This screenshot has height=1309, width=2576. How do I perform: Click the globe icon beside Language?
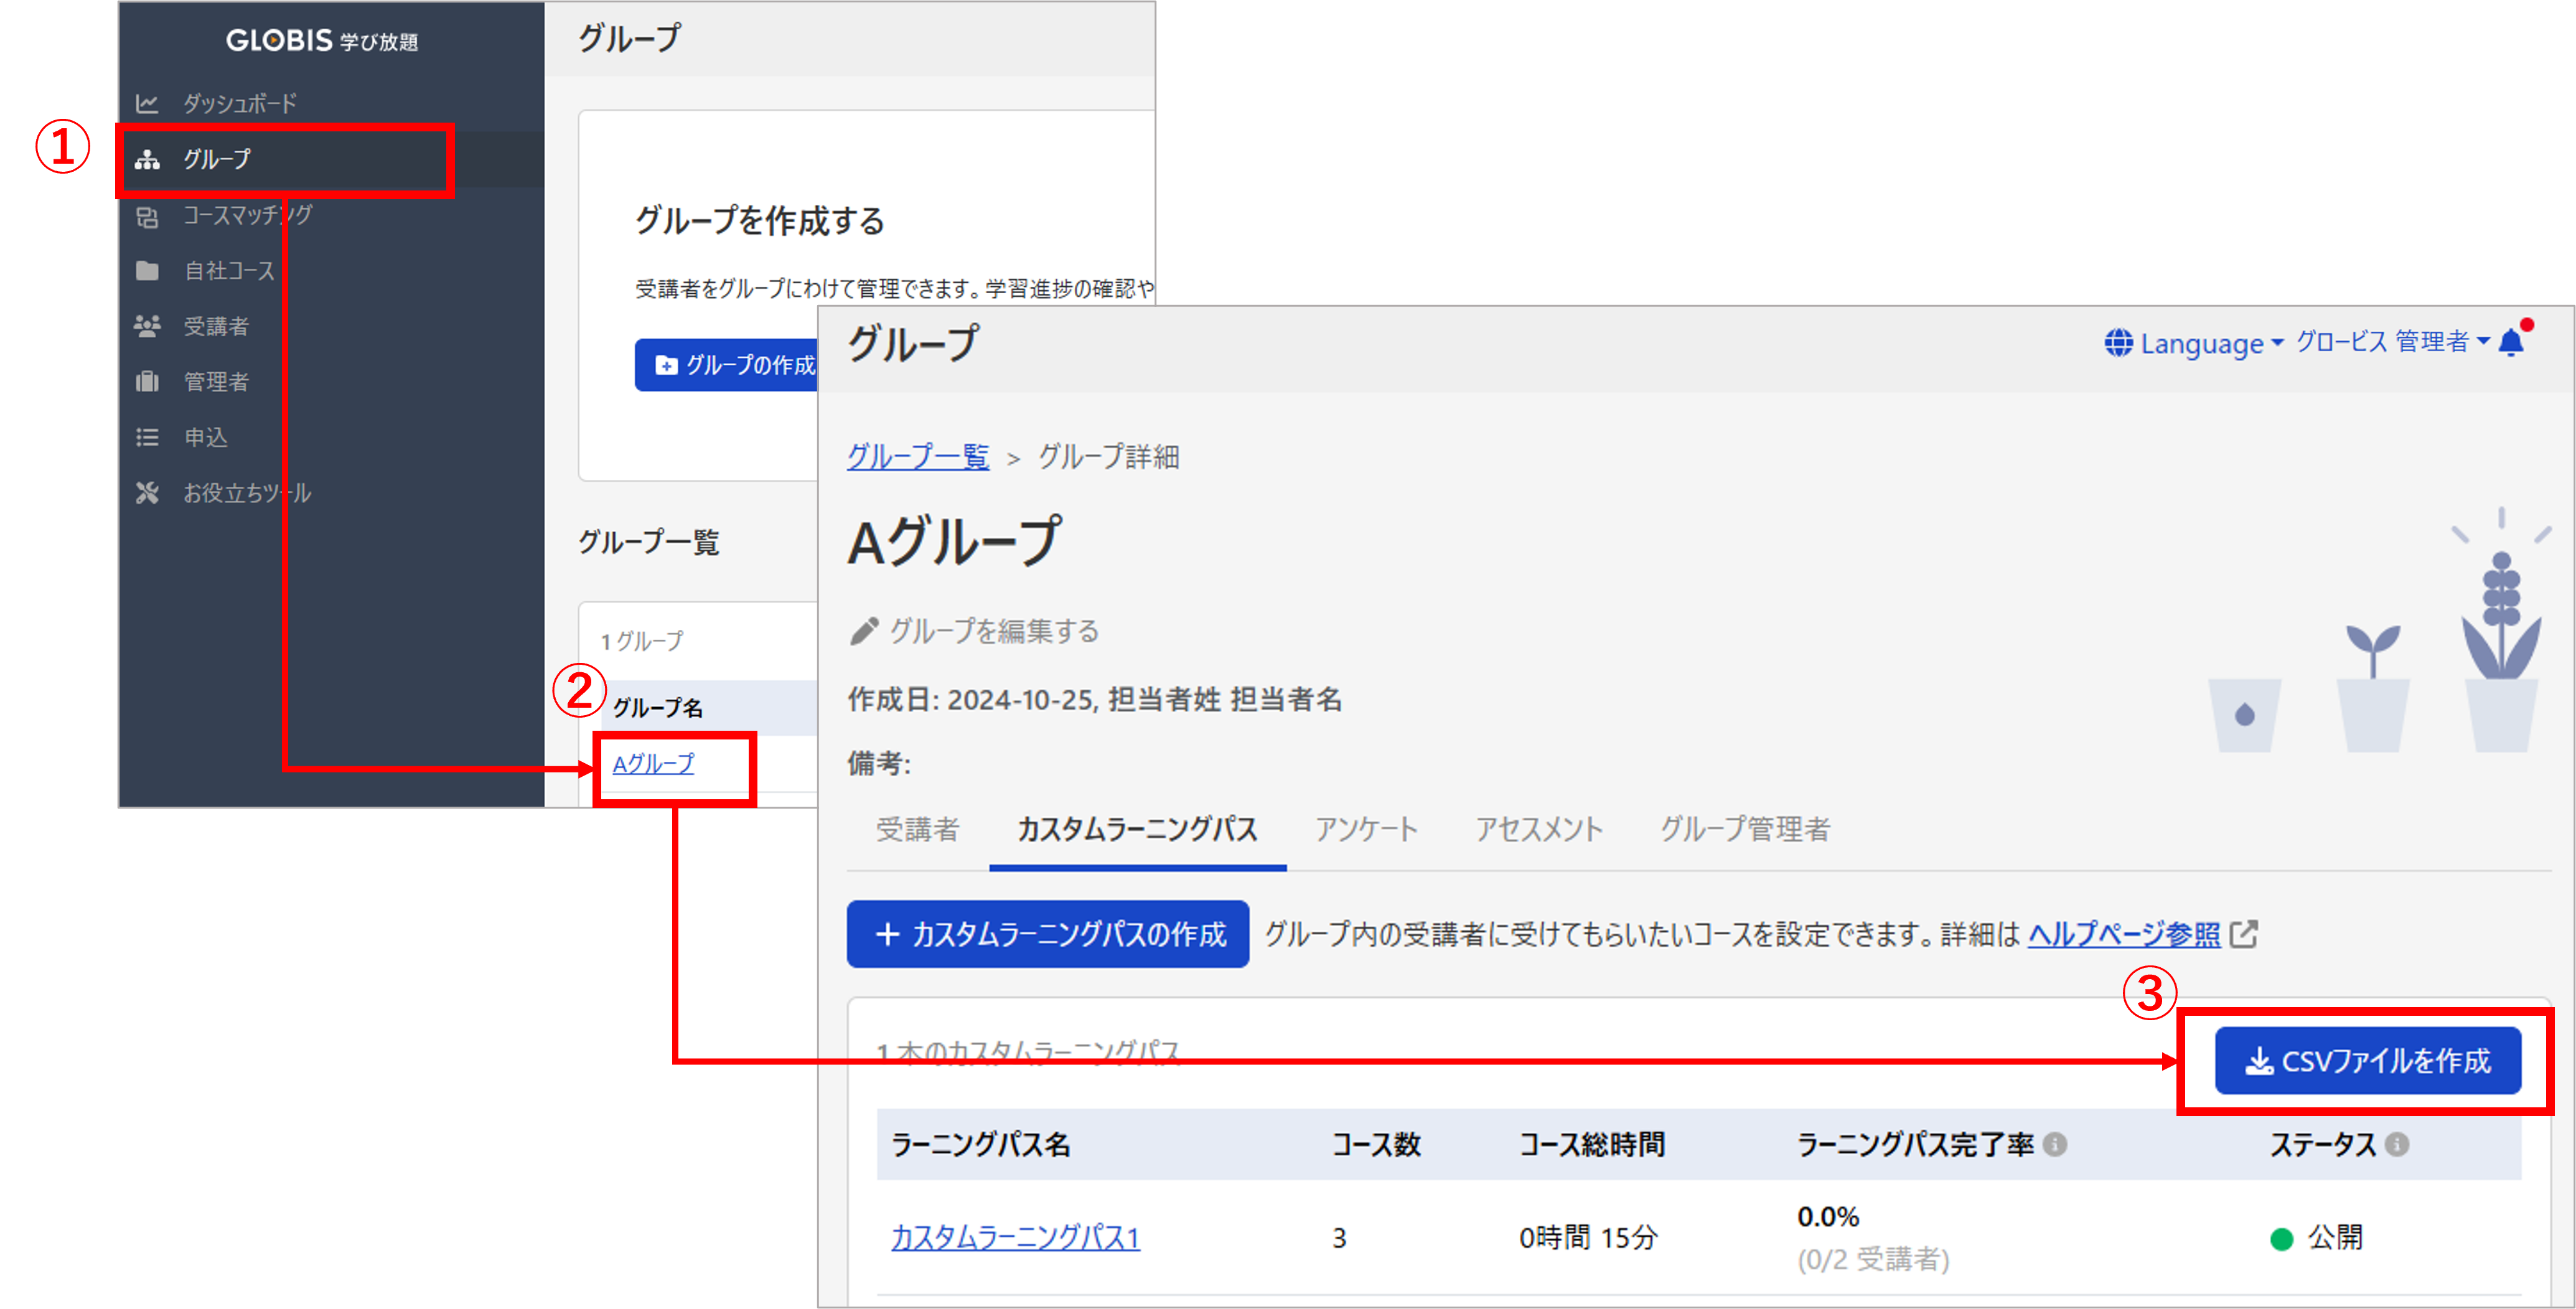point(2118,343)
